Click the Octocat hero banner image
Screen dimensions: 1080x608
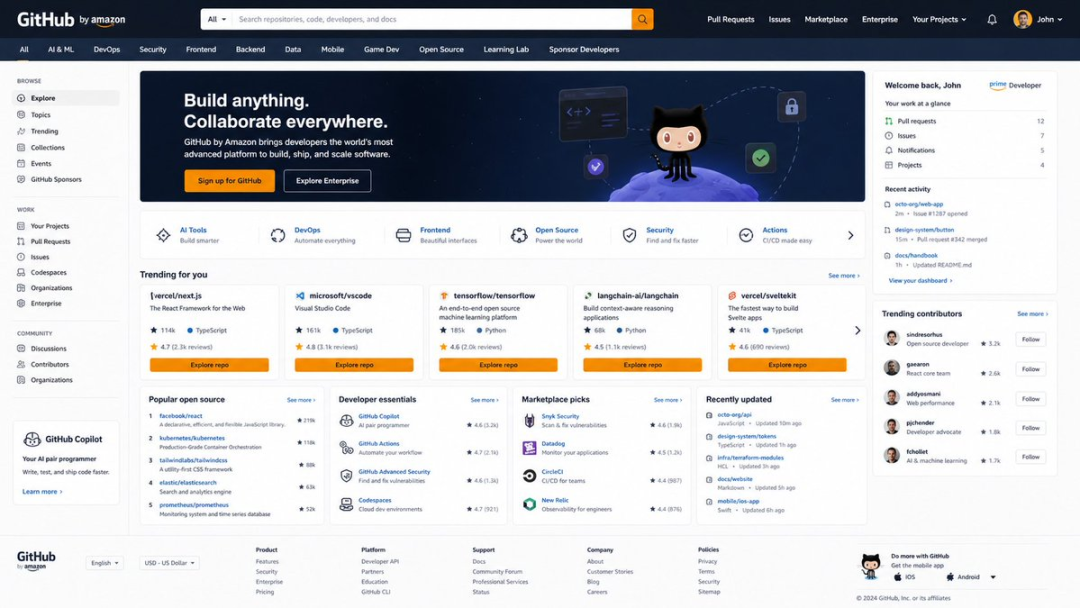click(679, 143)
